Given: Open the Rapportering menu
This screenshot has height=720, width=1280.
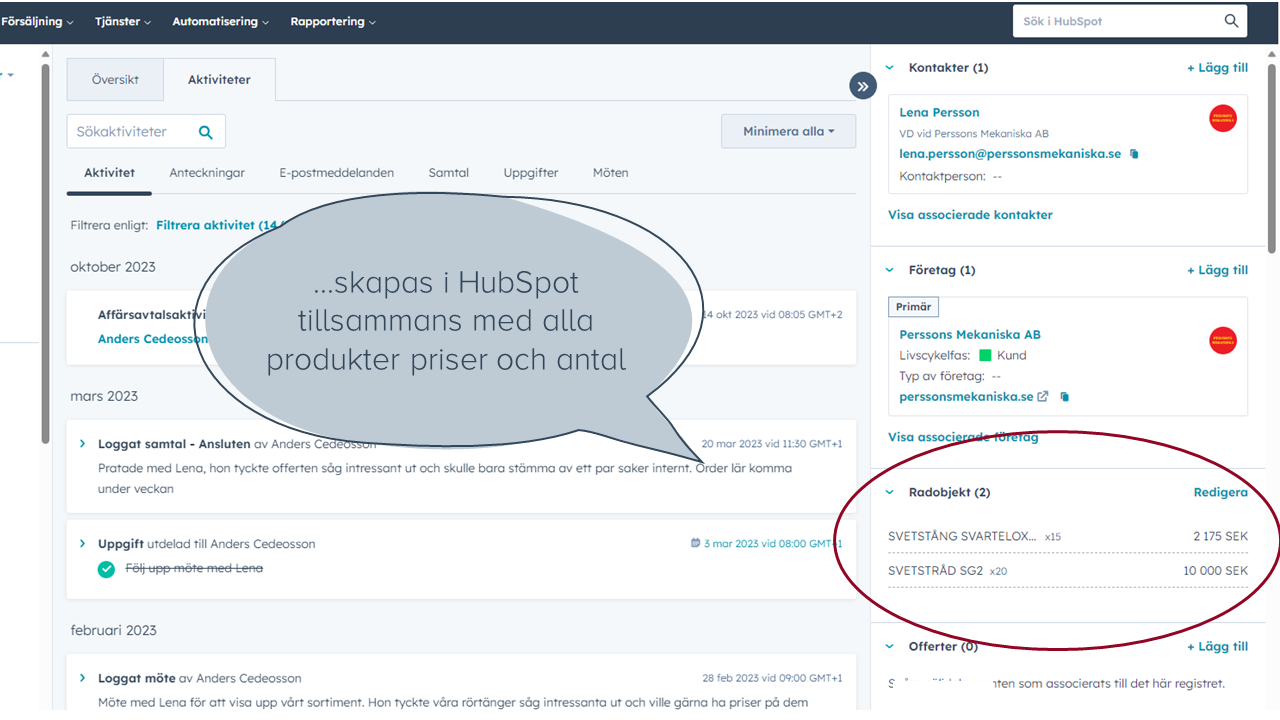Looking at the screenshot, I should tap(333, 21).
